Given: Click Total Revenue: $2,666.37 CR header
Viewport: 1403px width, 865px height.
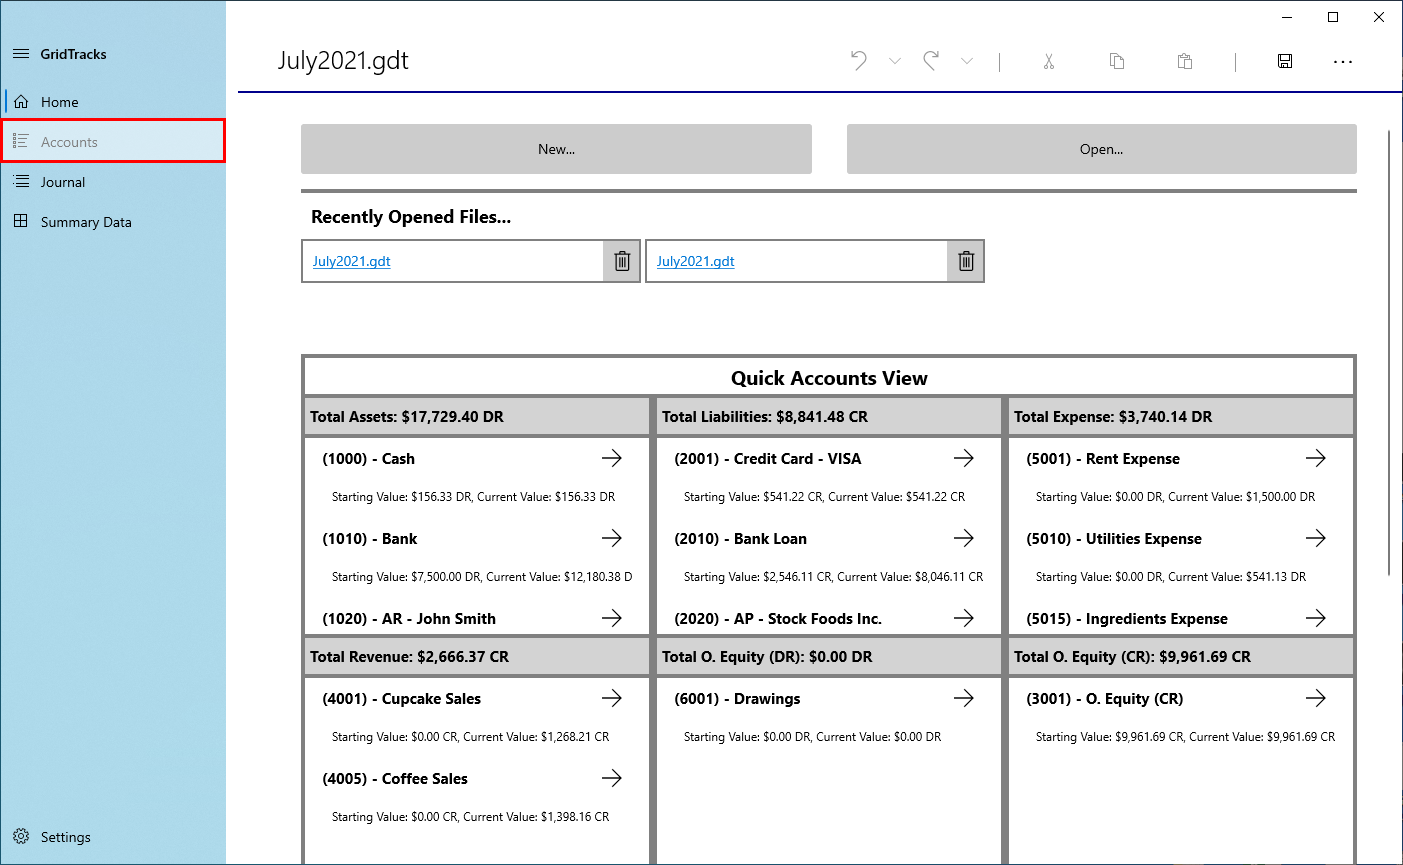Looking at the screenshot, I should pos(477,657).
